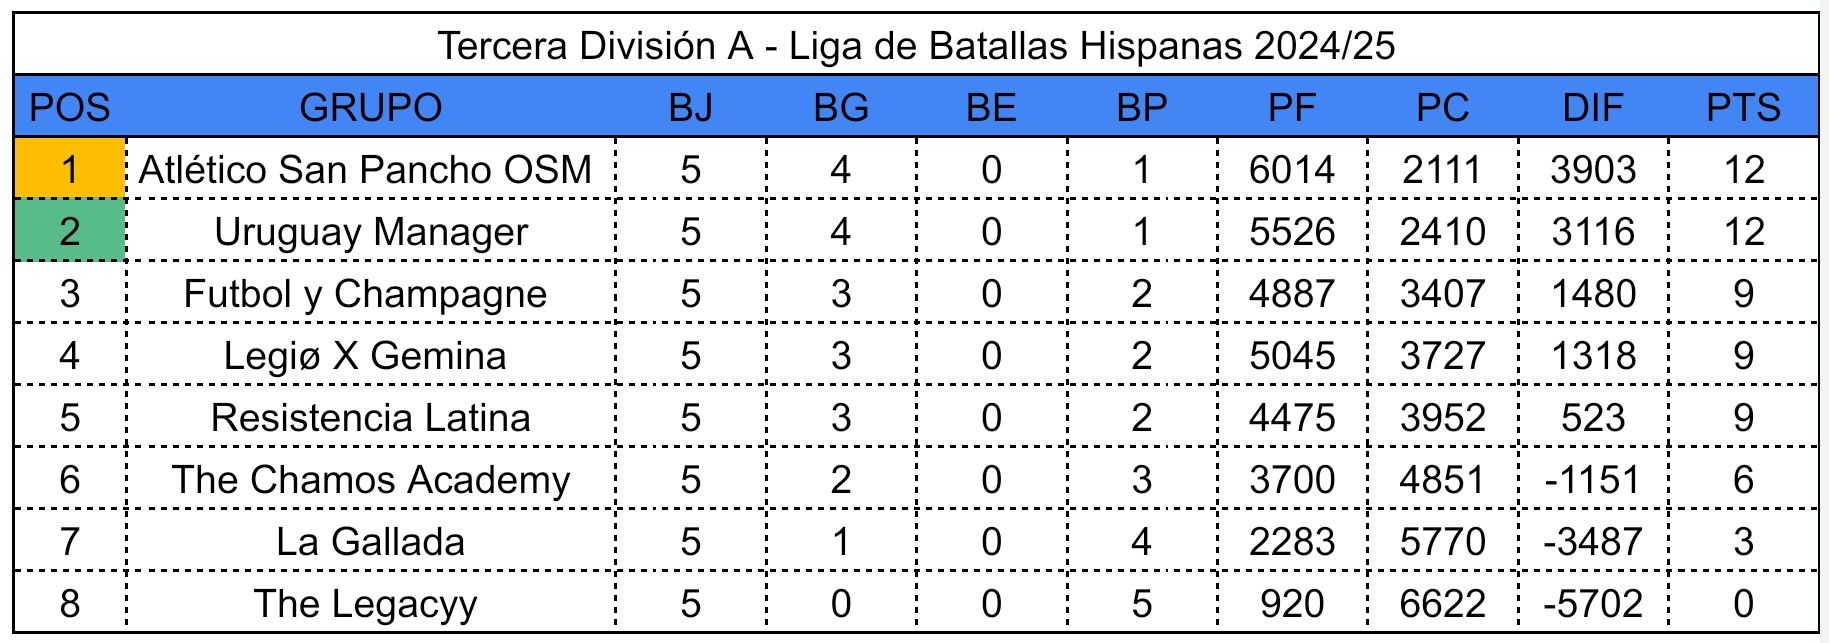Image resolution: width=1829 pixels, height=643 pixels.
Task: Select 'The Legacyy' group cell
Action: tap(365, 603)
